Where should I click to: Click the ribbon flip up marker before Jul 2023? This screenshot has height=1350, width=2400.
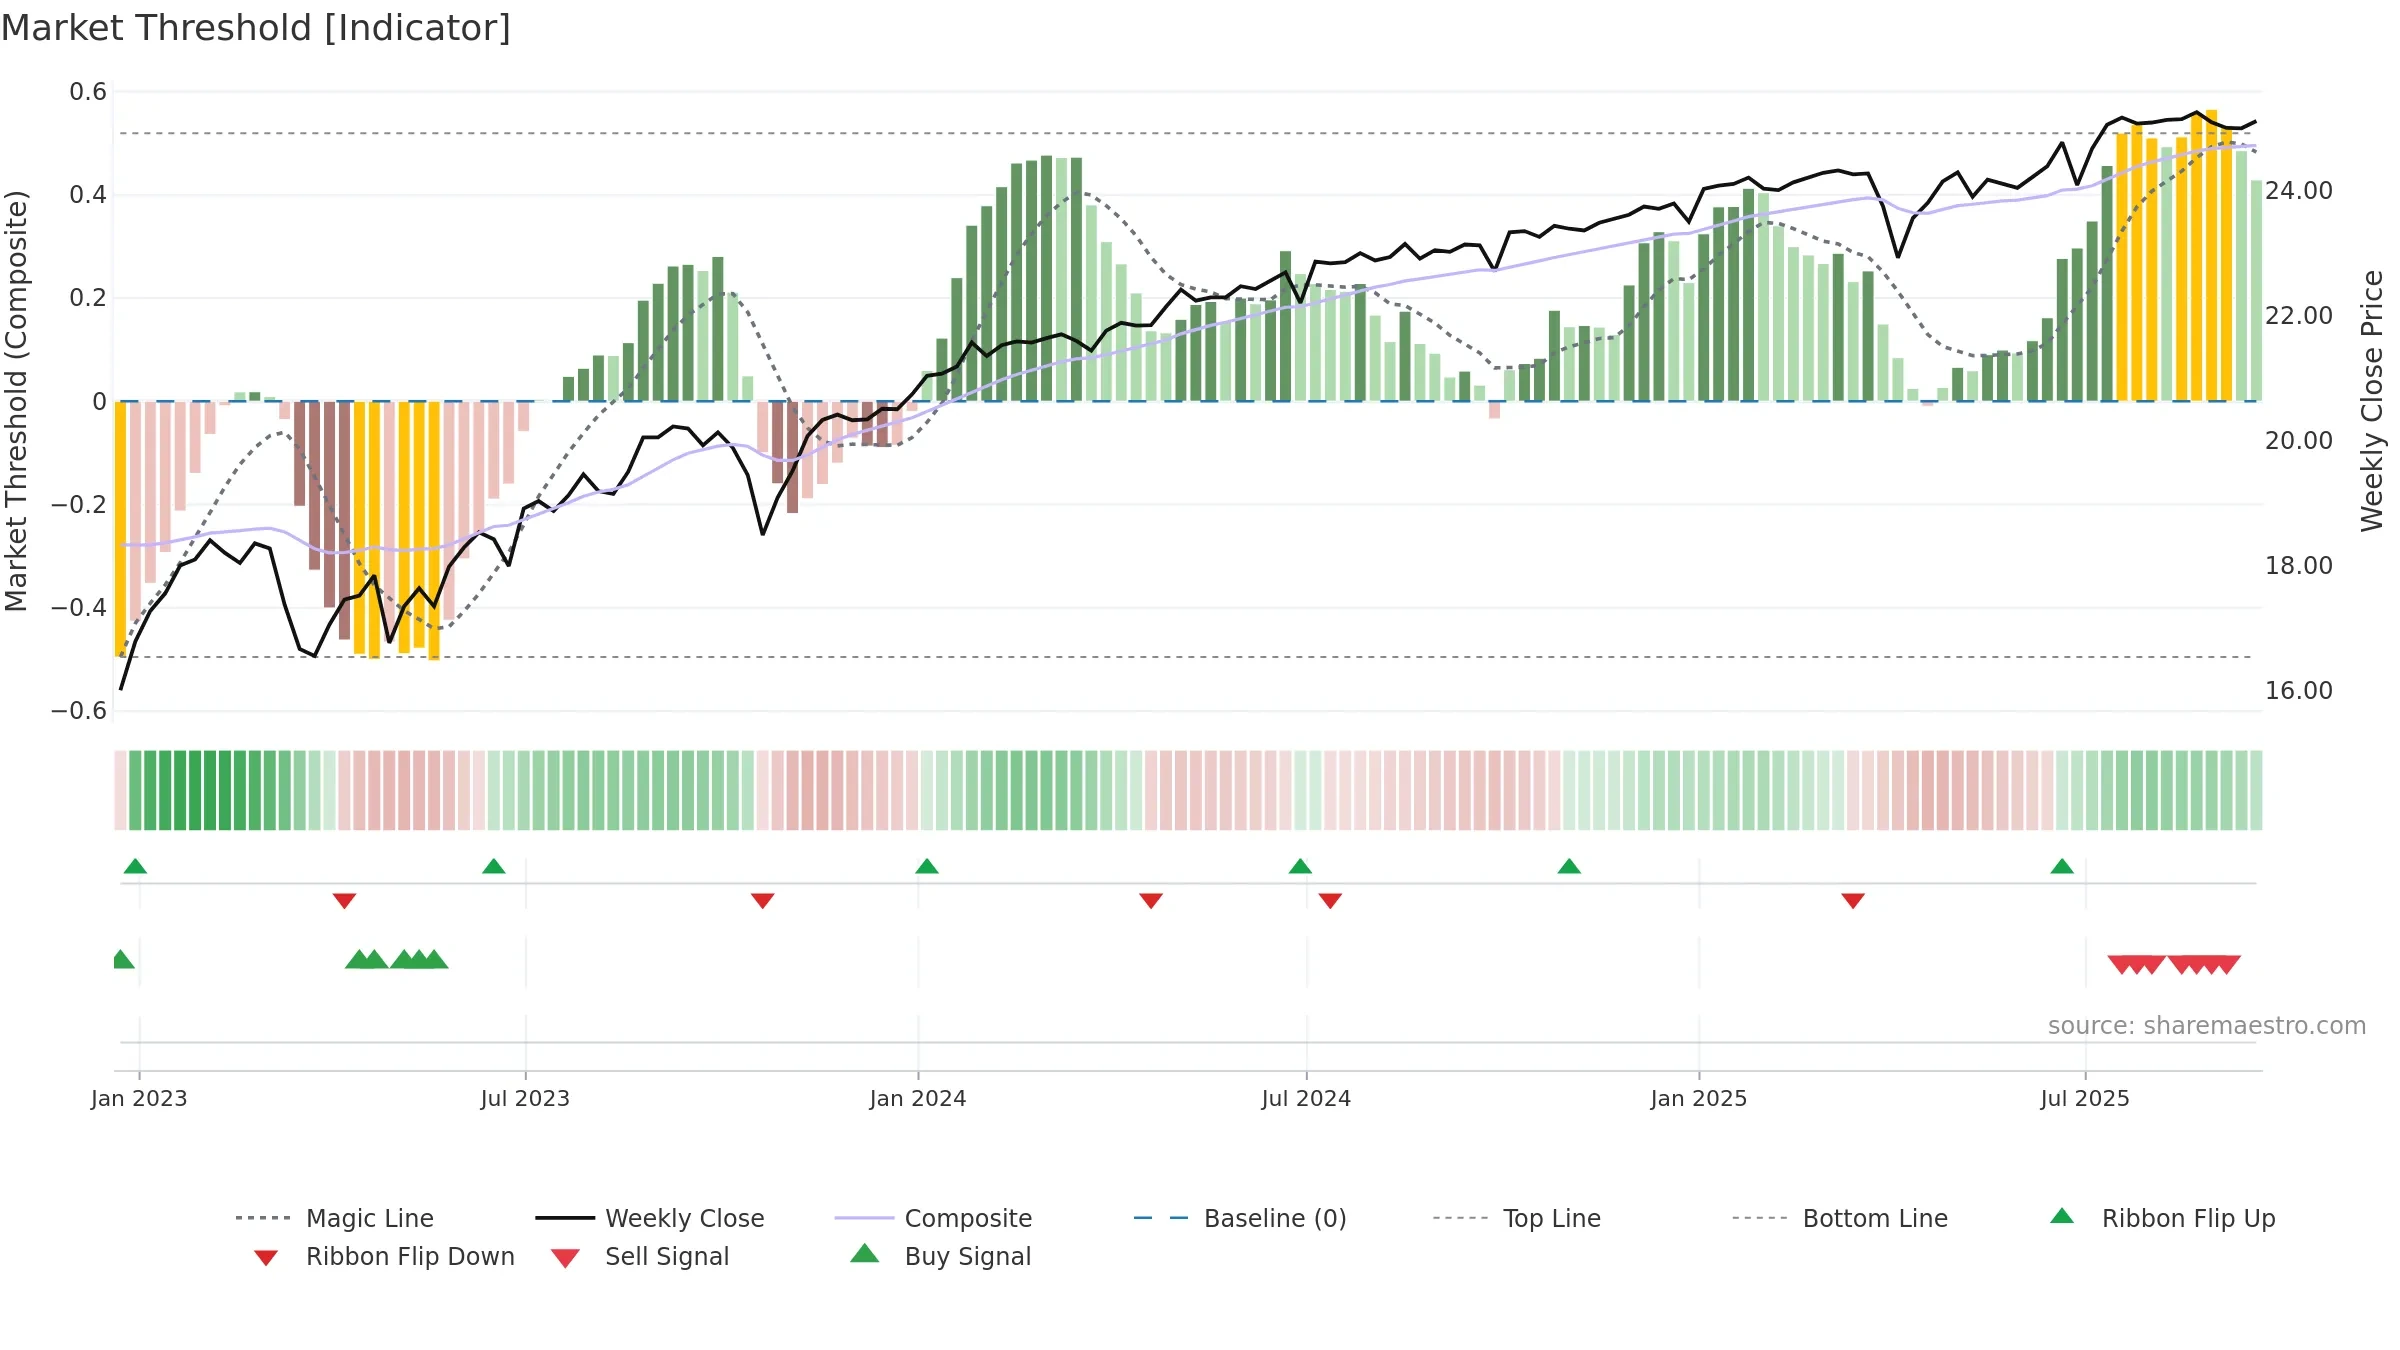[x=494, y=866]
